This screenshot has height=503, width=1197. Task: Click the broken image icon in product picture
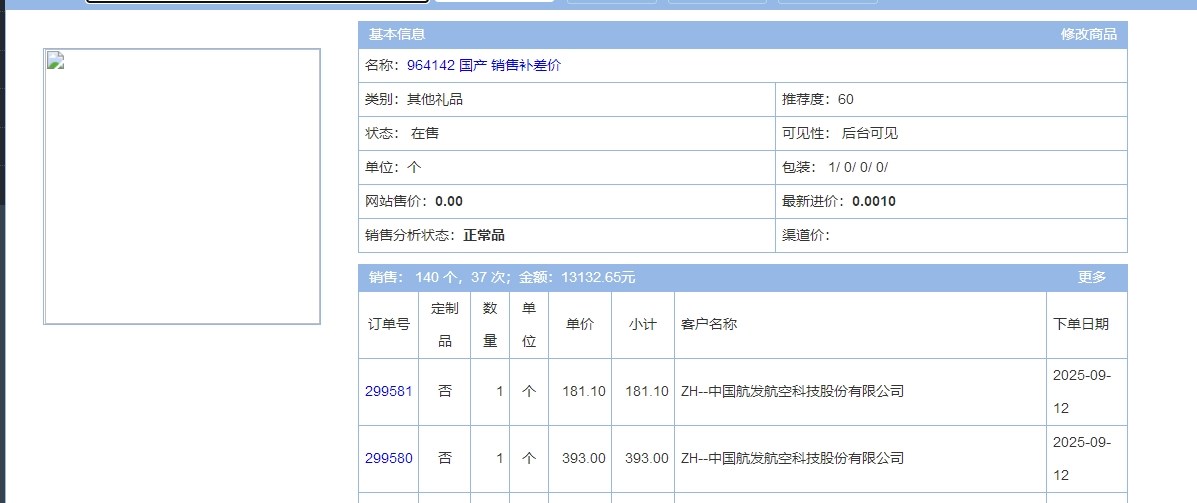pyautogui.click(x=55, y=61)
